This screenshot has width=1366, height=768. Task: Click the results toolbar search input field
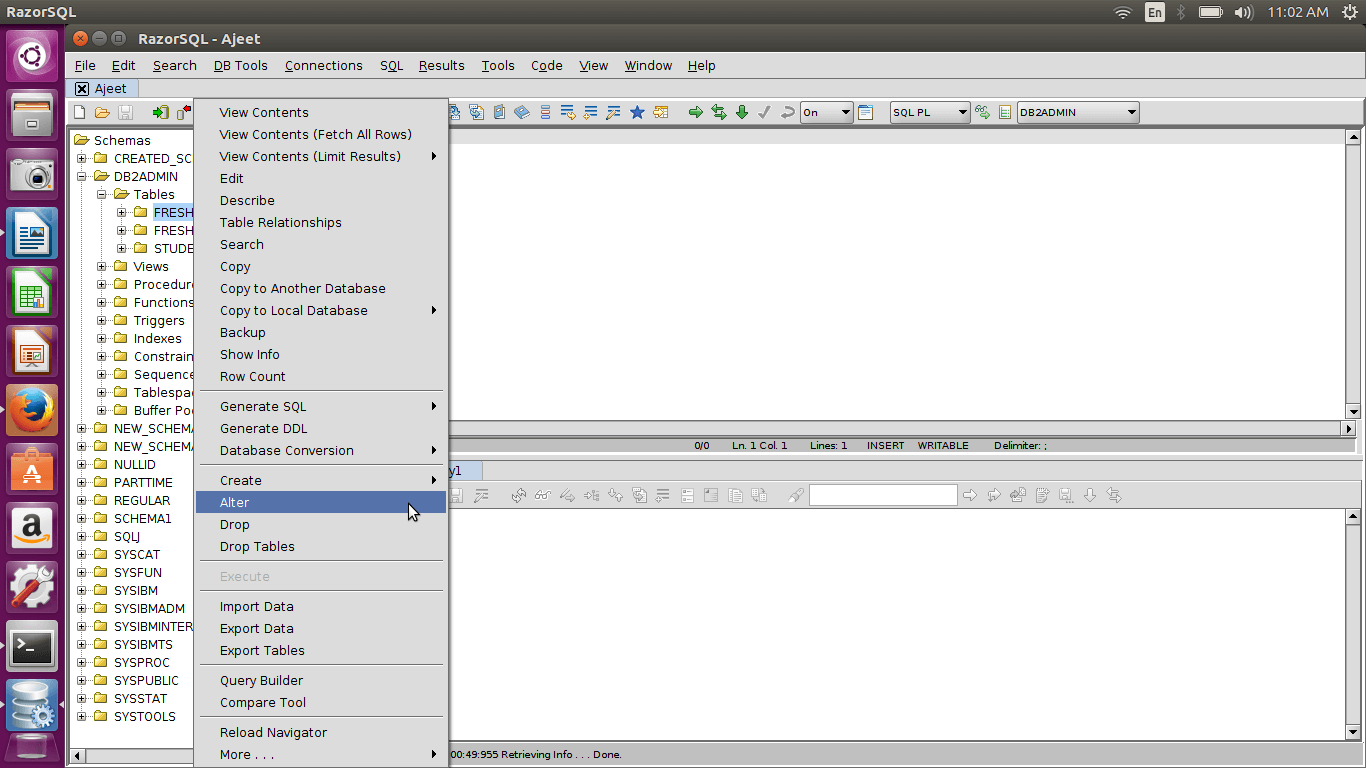click(883, 496)
